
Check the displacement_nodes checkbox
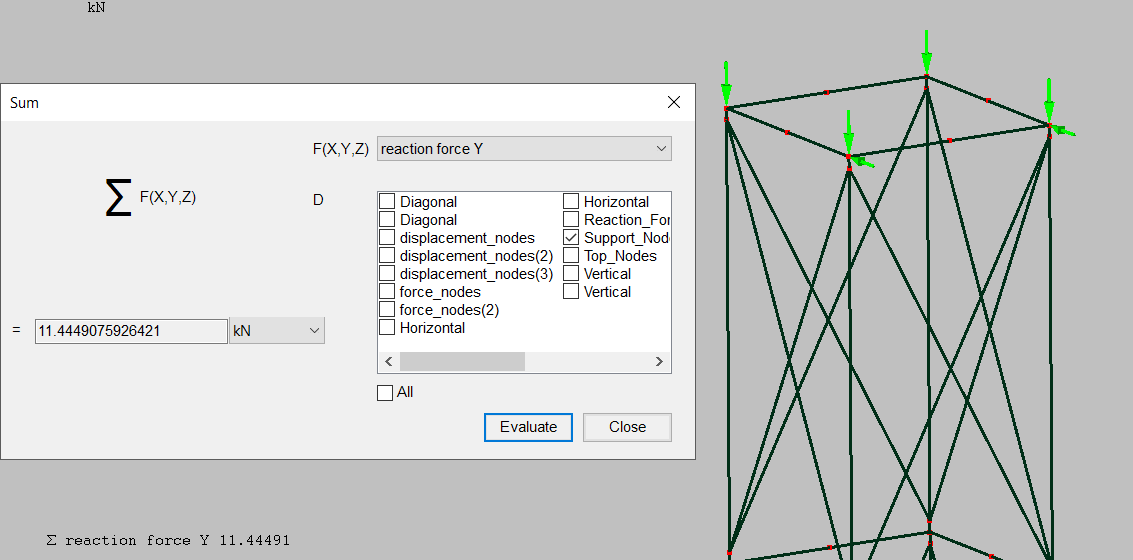387,238
